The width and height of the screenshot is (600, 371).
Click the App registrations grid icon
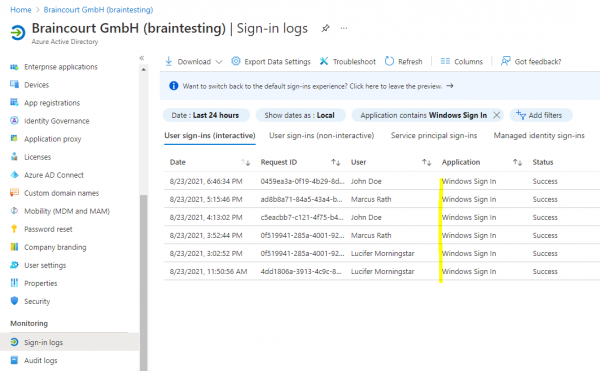click(x=14, y=102)
